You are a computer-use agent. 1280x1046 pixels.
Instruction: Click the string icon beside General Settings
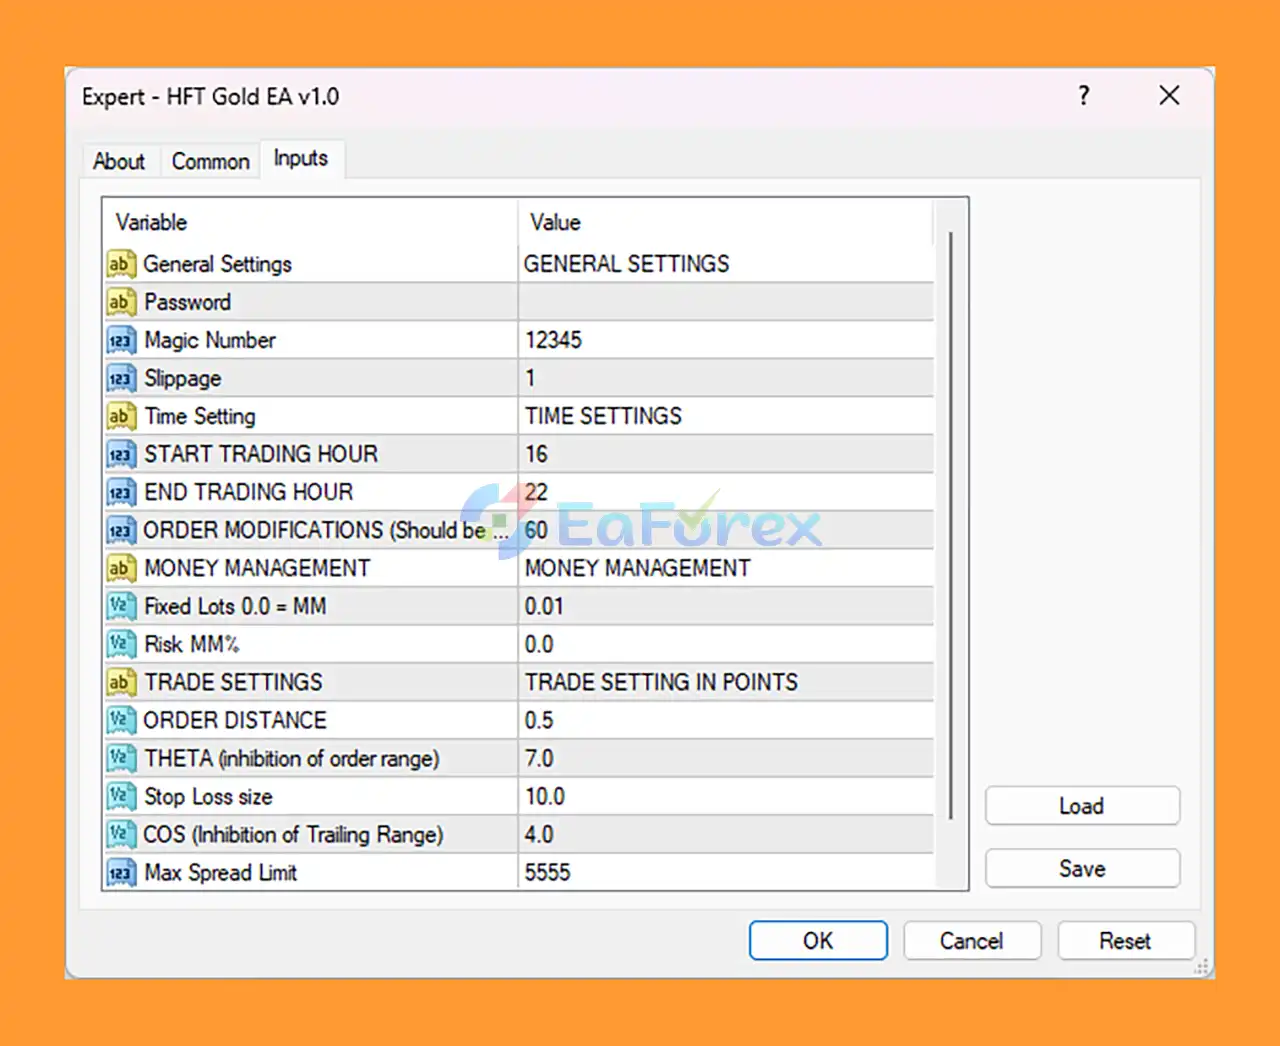point(120,264)
